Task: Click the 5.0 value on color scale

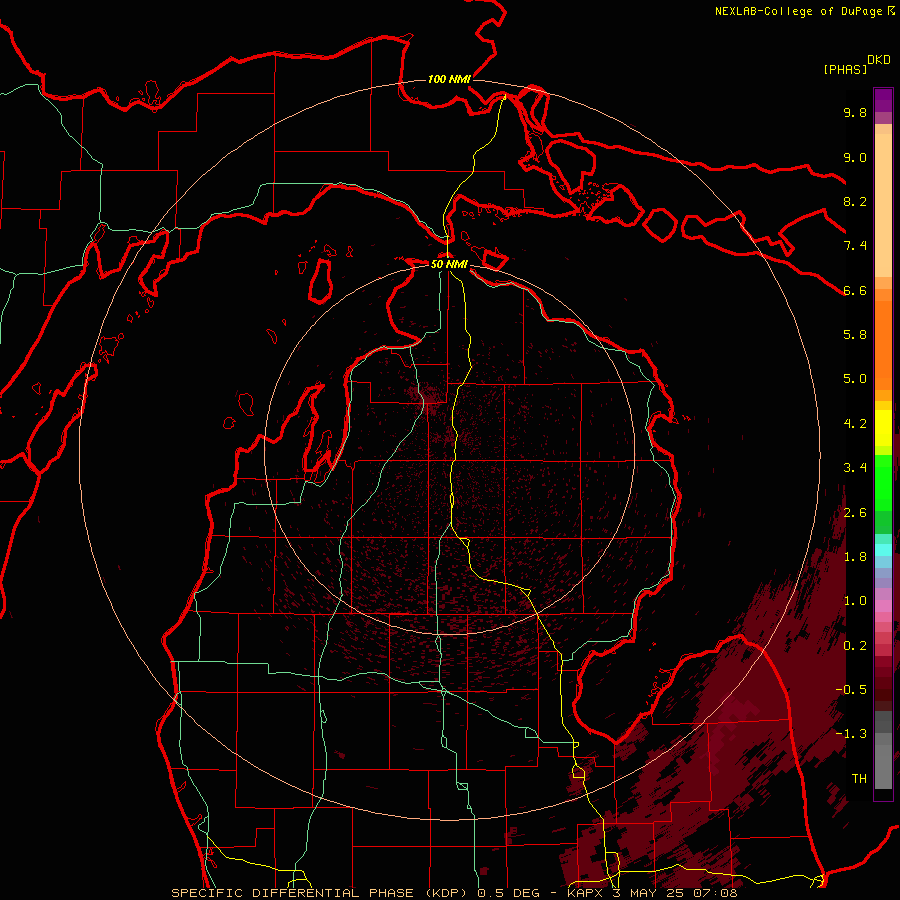Action: (x=855, y=379)
